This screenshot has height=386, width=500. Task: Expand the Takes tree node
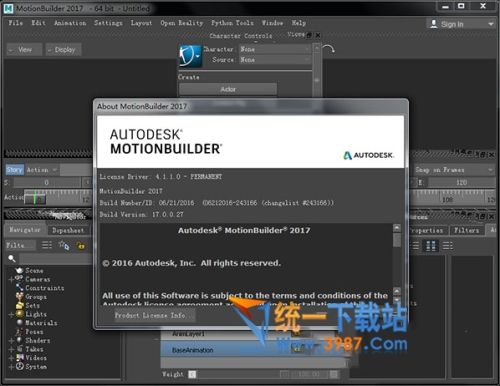coord(11,349)
